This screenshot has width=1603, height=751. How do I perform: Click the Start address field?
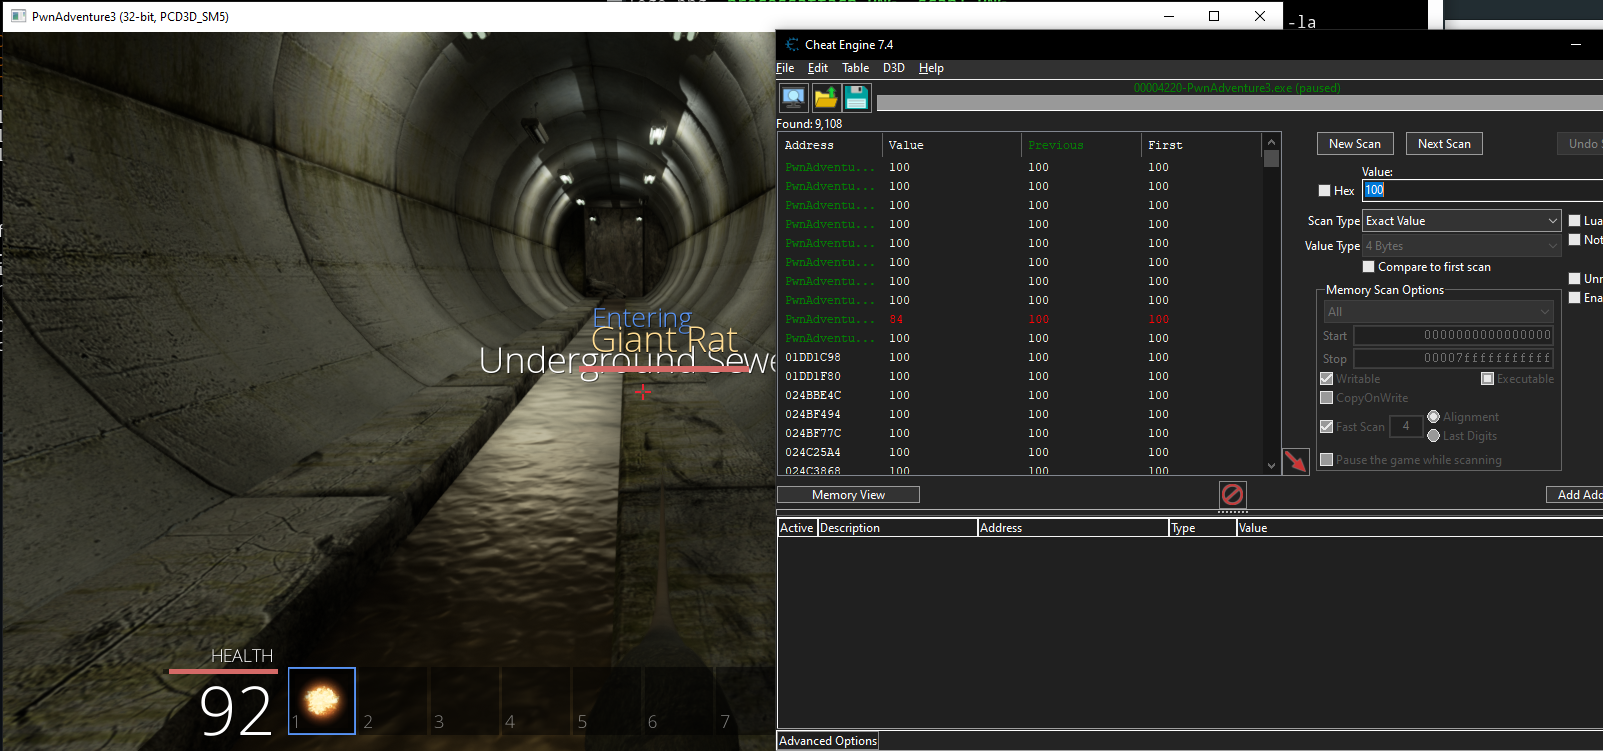pos(1453,336)
